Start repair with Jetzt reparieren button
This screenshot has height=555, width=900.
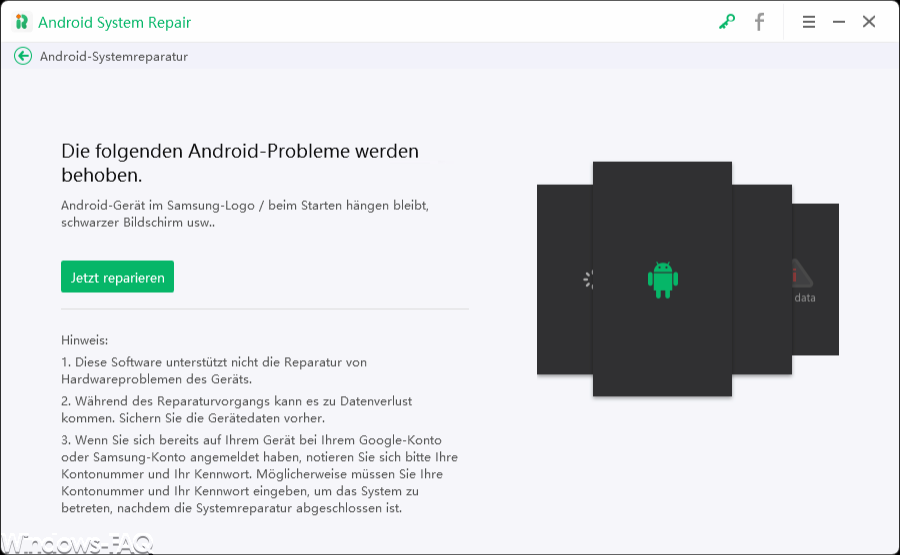118,277
